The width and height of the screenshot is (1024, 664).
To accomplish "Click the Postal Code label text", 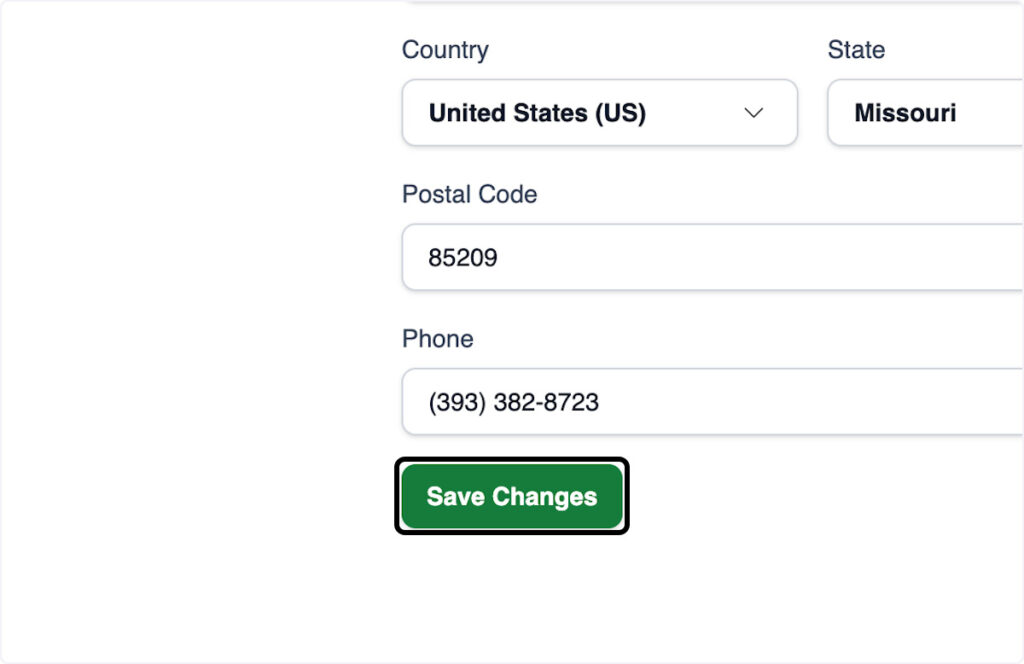I will pyautogui.click(x=469, y=194).
